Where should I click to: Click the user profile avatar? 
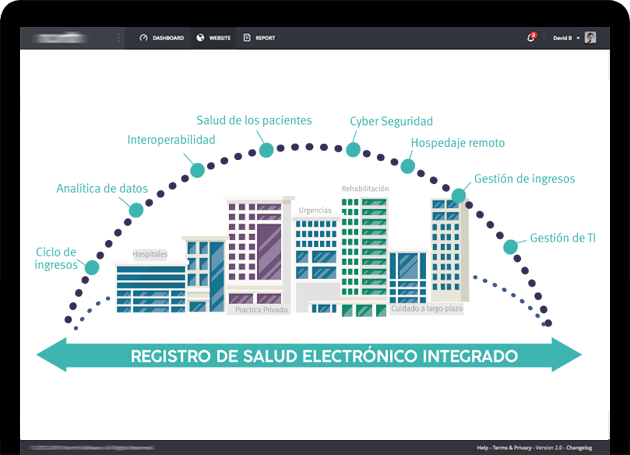(590, 38)
